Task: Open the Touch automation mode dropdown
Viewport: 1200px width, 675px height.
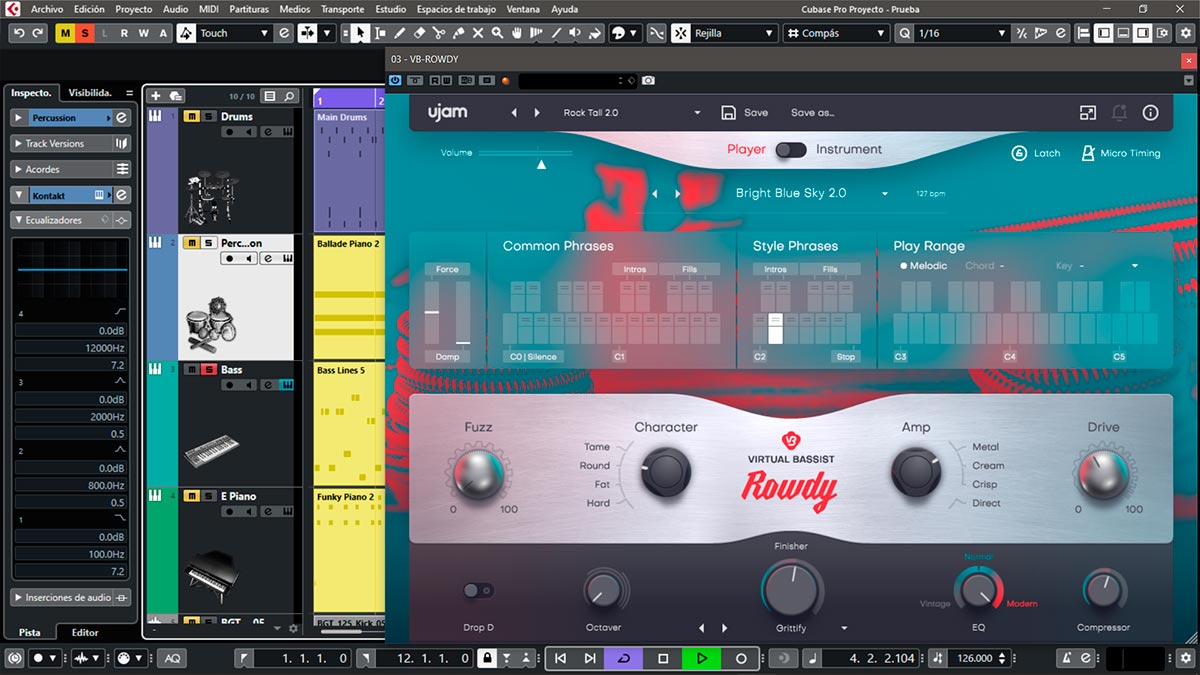Action: (x=235, y=33)
